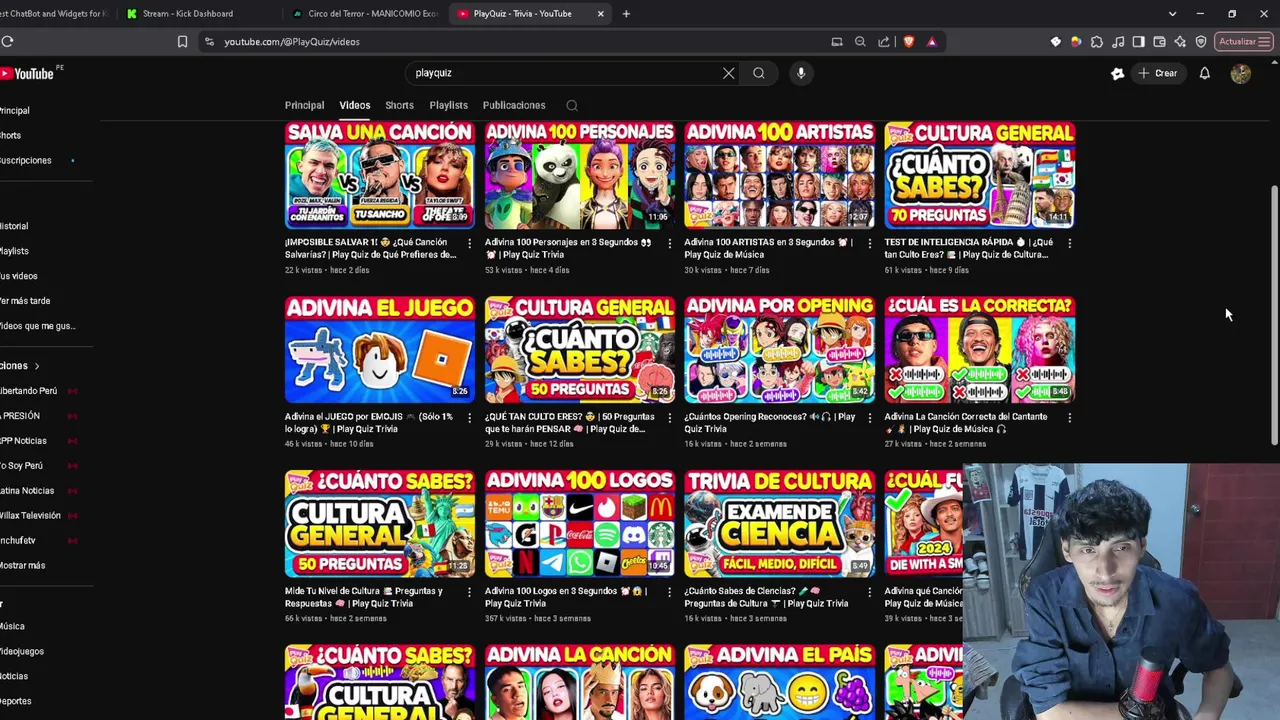Open site settings icon in the address bar

tap(209, 41)
